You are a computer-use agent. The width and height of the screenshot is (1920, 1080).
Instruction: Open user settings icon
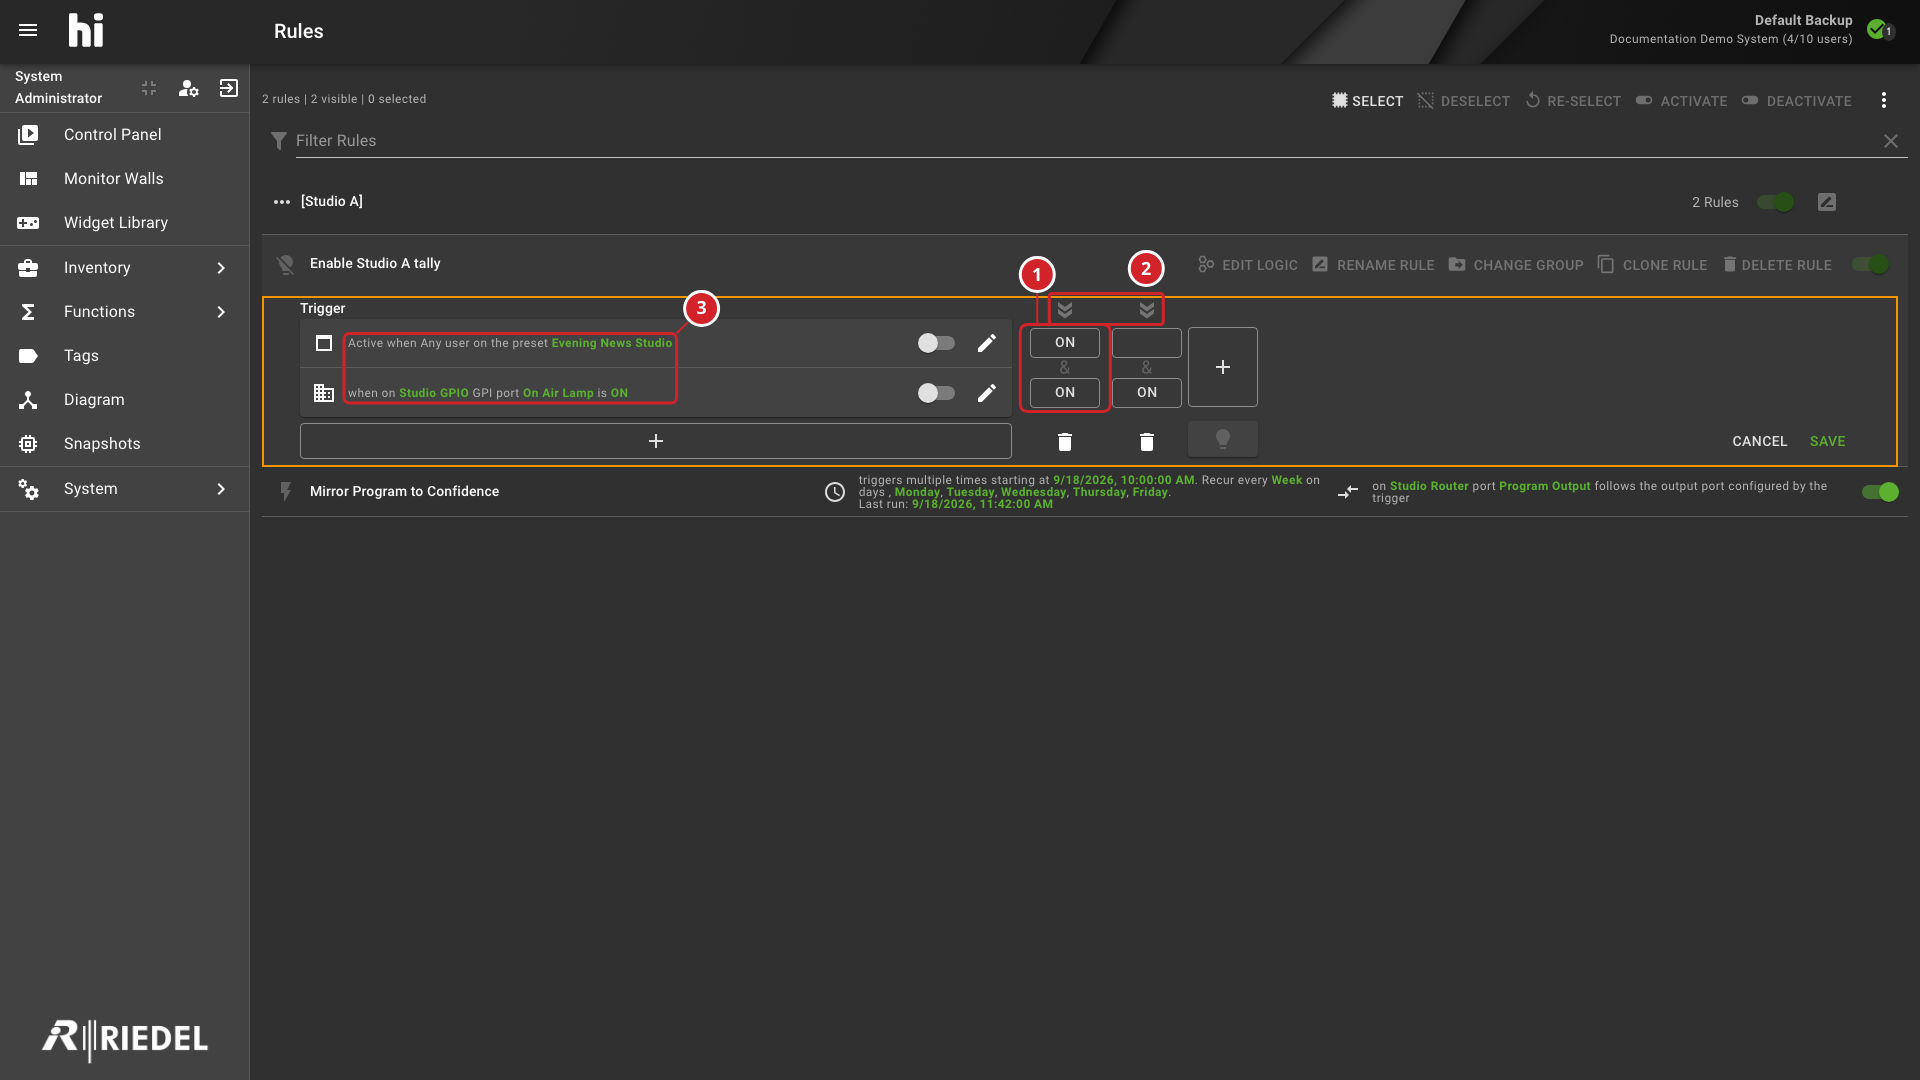tap(188, 88)
